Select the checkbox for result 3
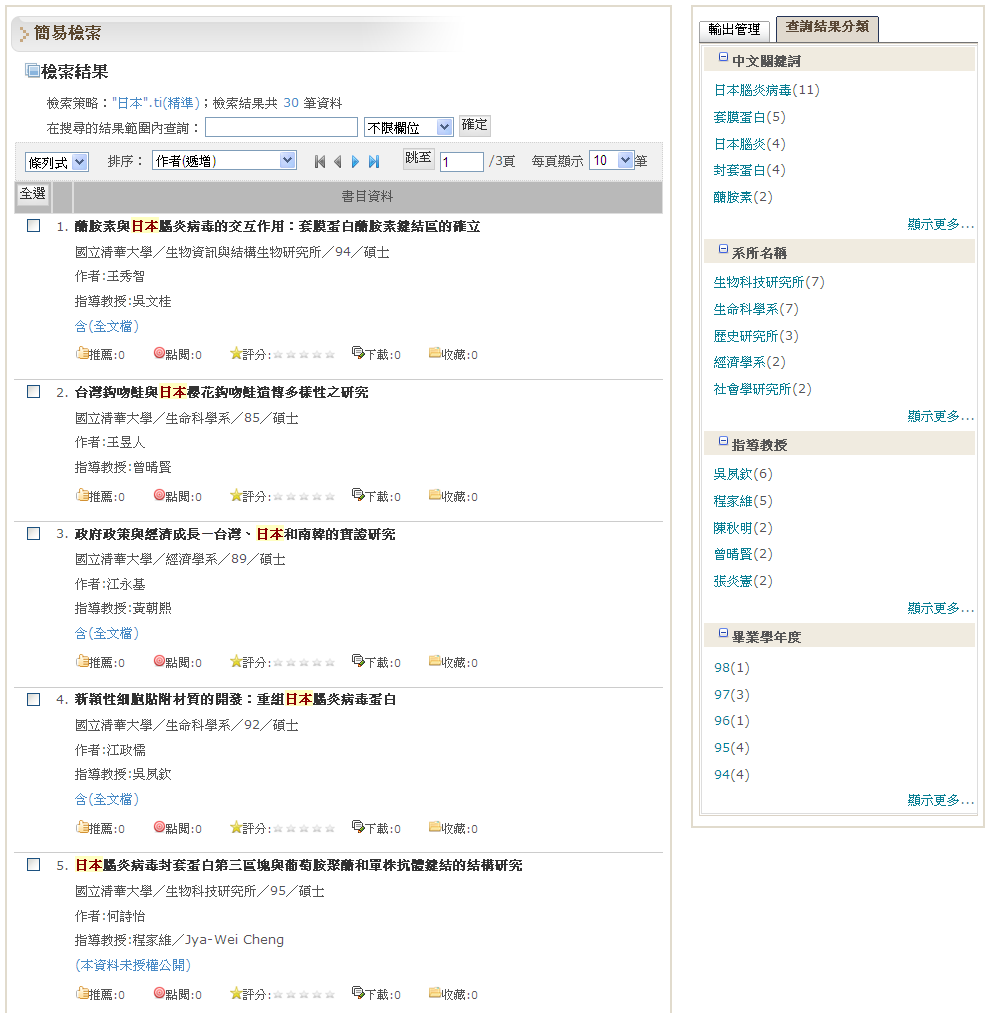This screenshot has height=1013, width=990. coord(34,533)
